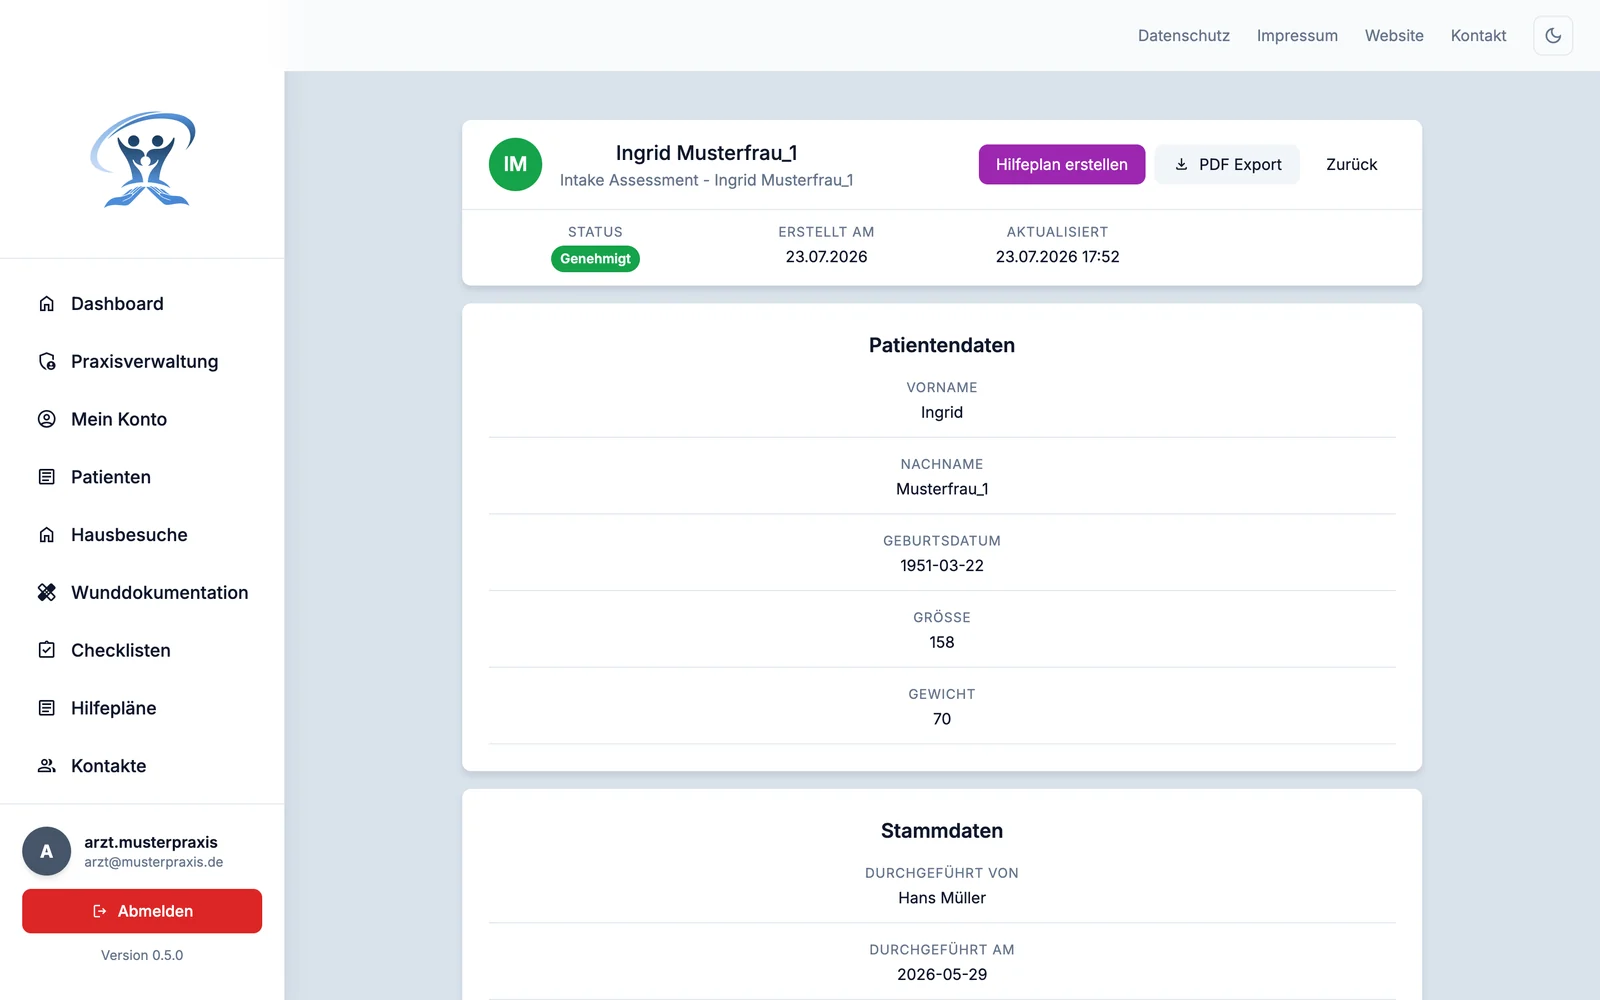Click the Hausbesuche house icon
The width and height of the screenshot is (1600, 1000).
tap(47, 535)
